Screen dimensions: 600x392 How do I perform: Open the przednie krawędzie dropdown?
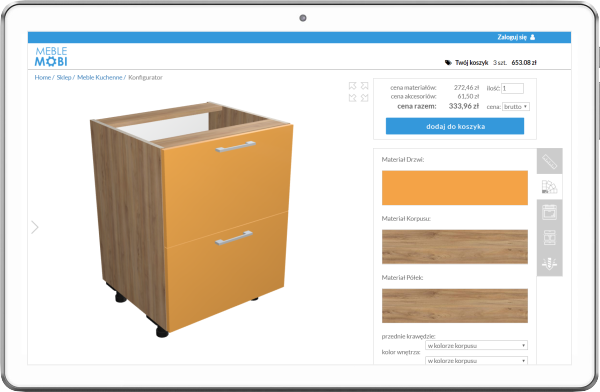pos(476,345)
